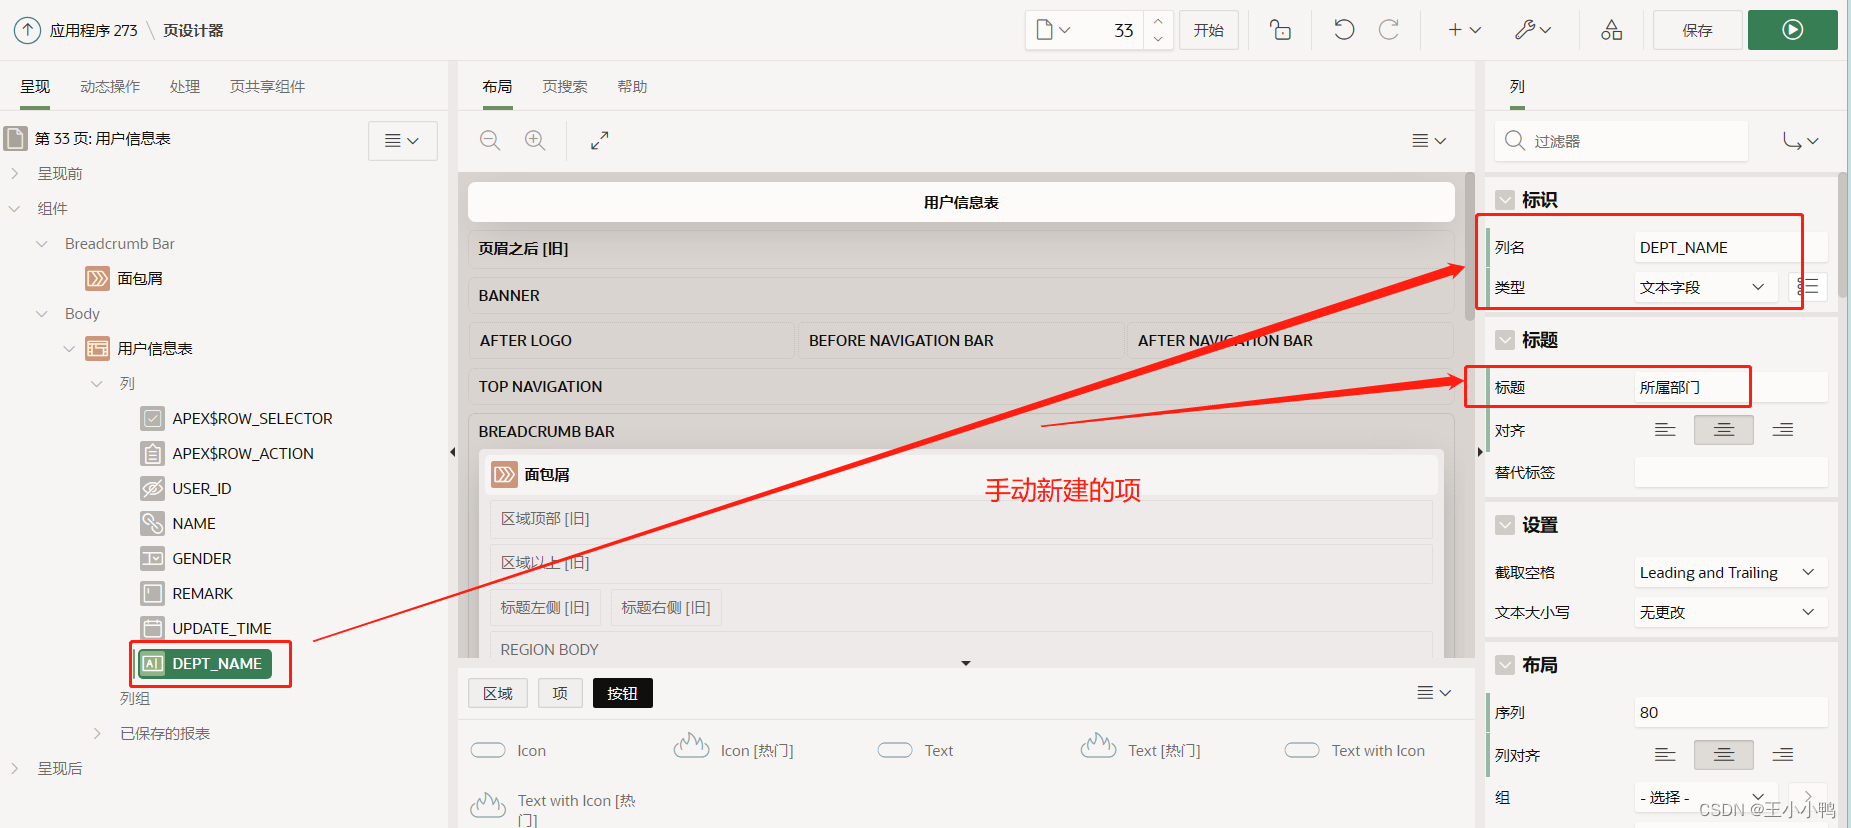The image size is (1851, 828).
Task: Open the create plus menu
Action: tap(1465, 30)
